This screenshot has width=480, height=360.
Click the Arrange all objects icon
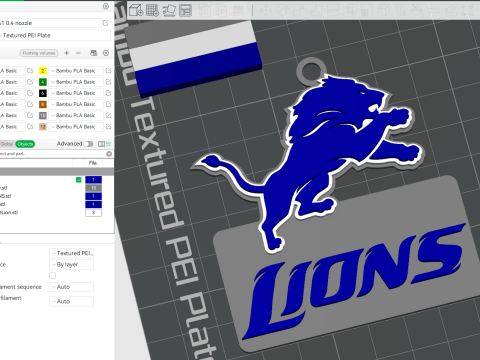click(x=185, y=10)
